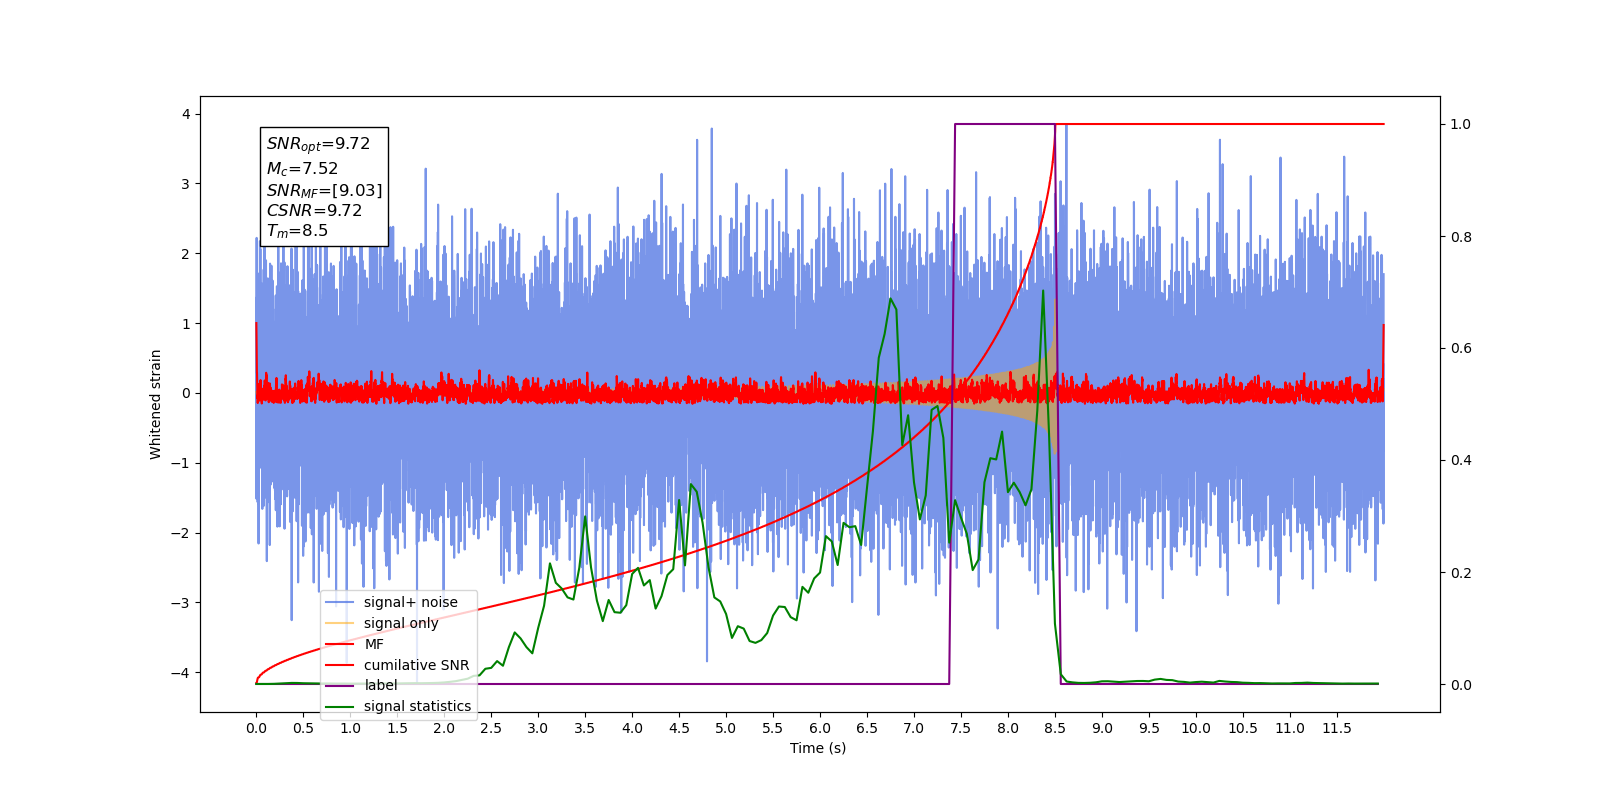Click the x-axis tick label 0.0
The width and height of the screenshot is (1600, 800).
pyautogui.click(x=256, y=728)
